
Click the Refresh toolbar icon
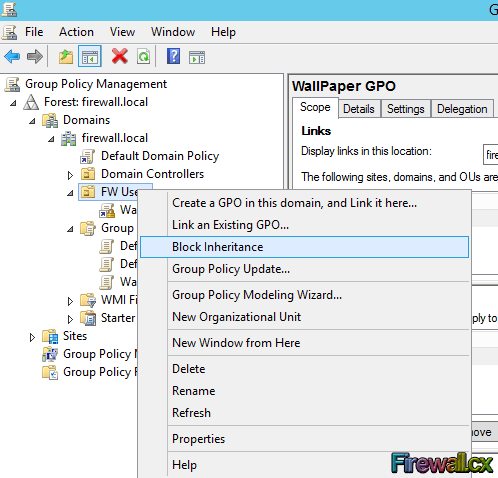[143, 56]
